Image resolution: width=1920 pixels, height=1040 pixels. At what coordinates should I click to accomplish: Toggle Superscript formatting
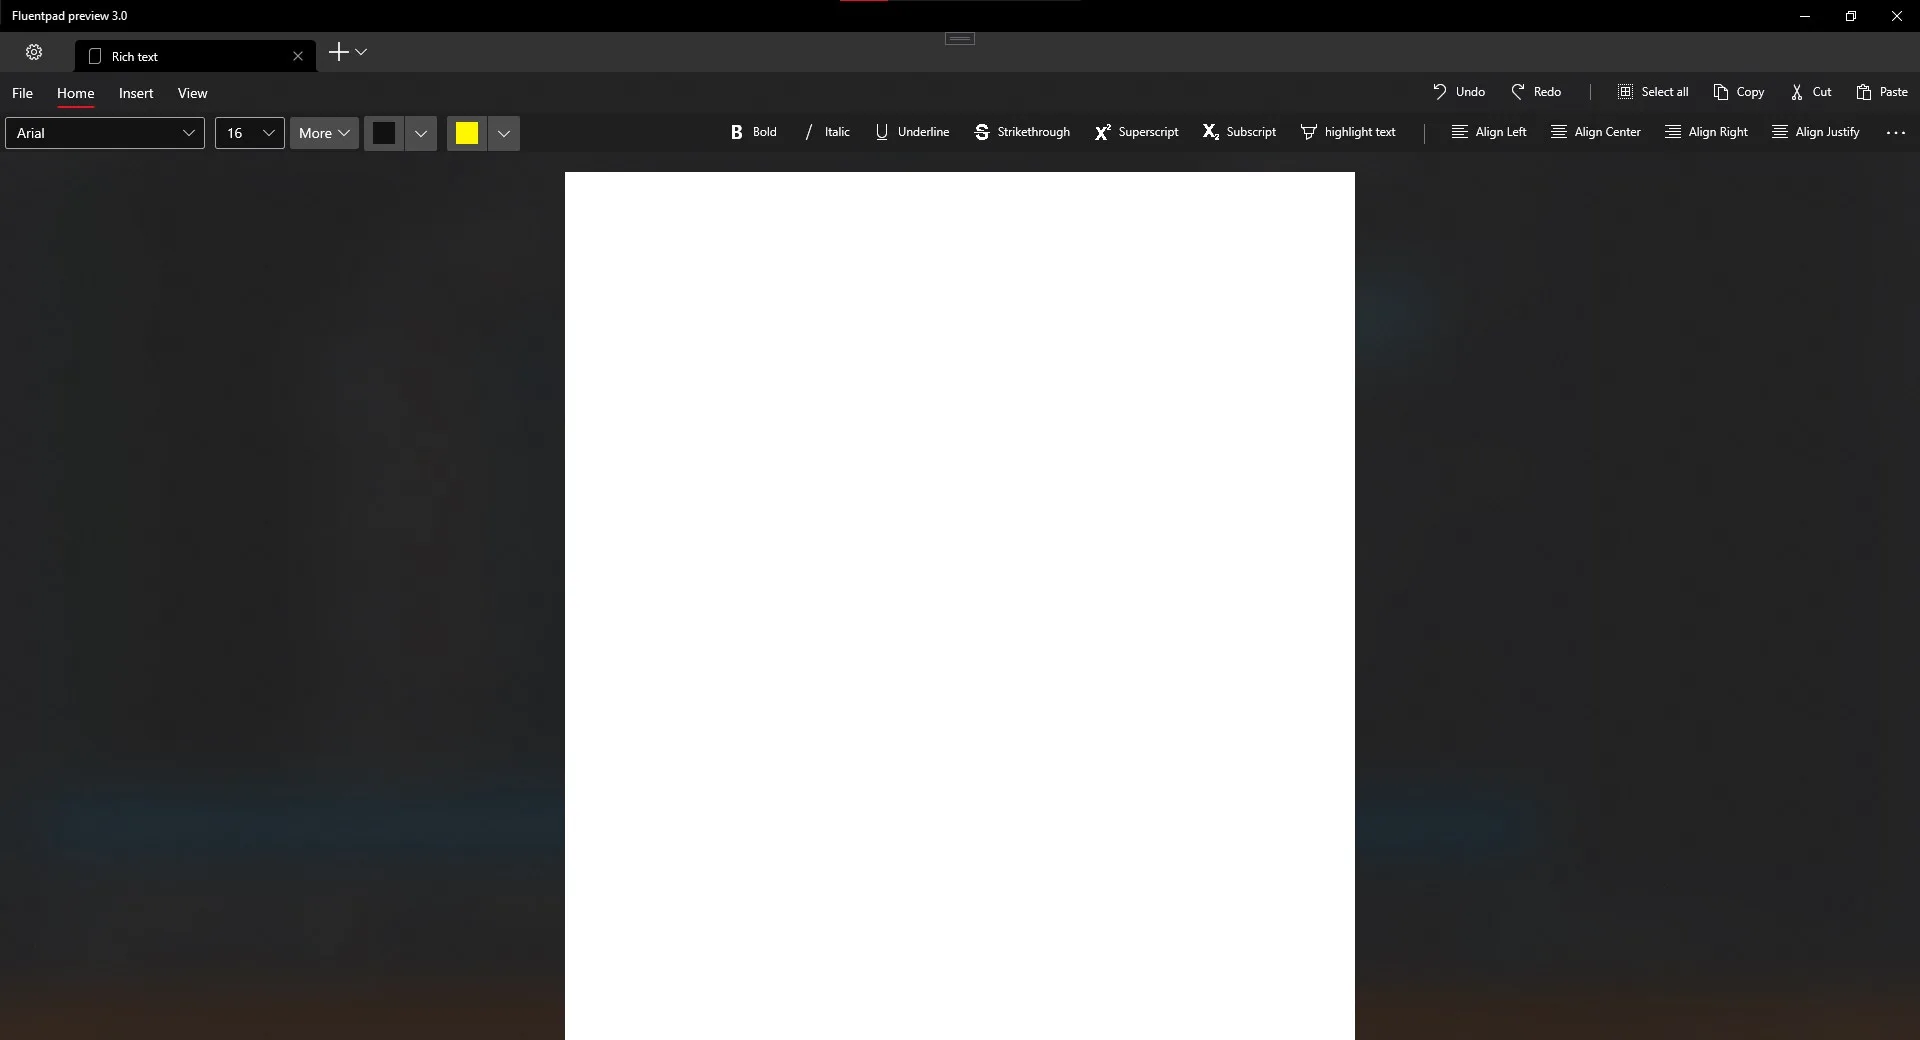coord(1136,132)
